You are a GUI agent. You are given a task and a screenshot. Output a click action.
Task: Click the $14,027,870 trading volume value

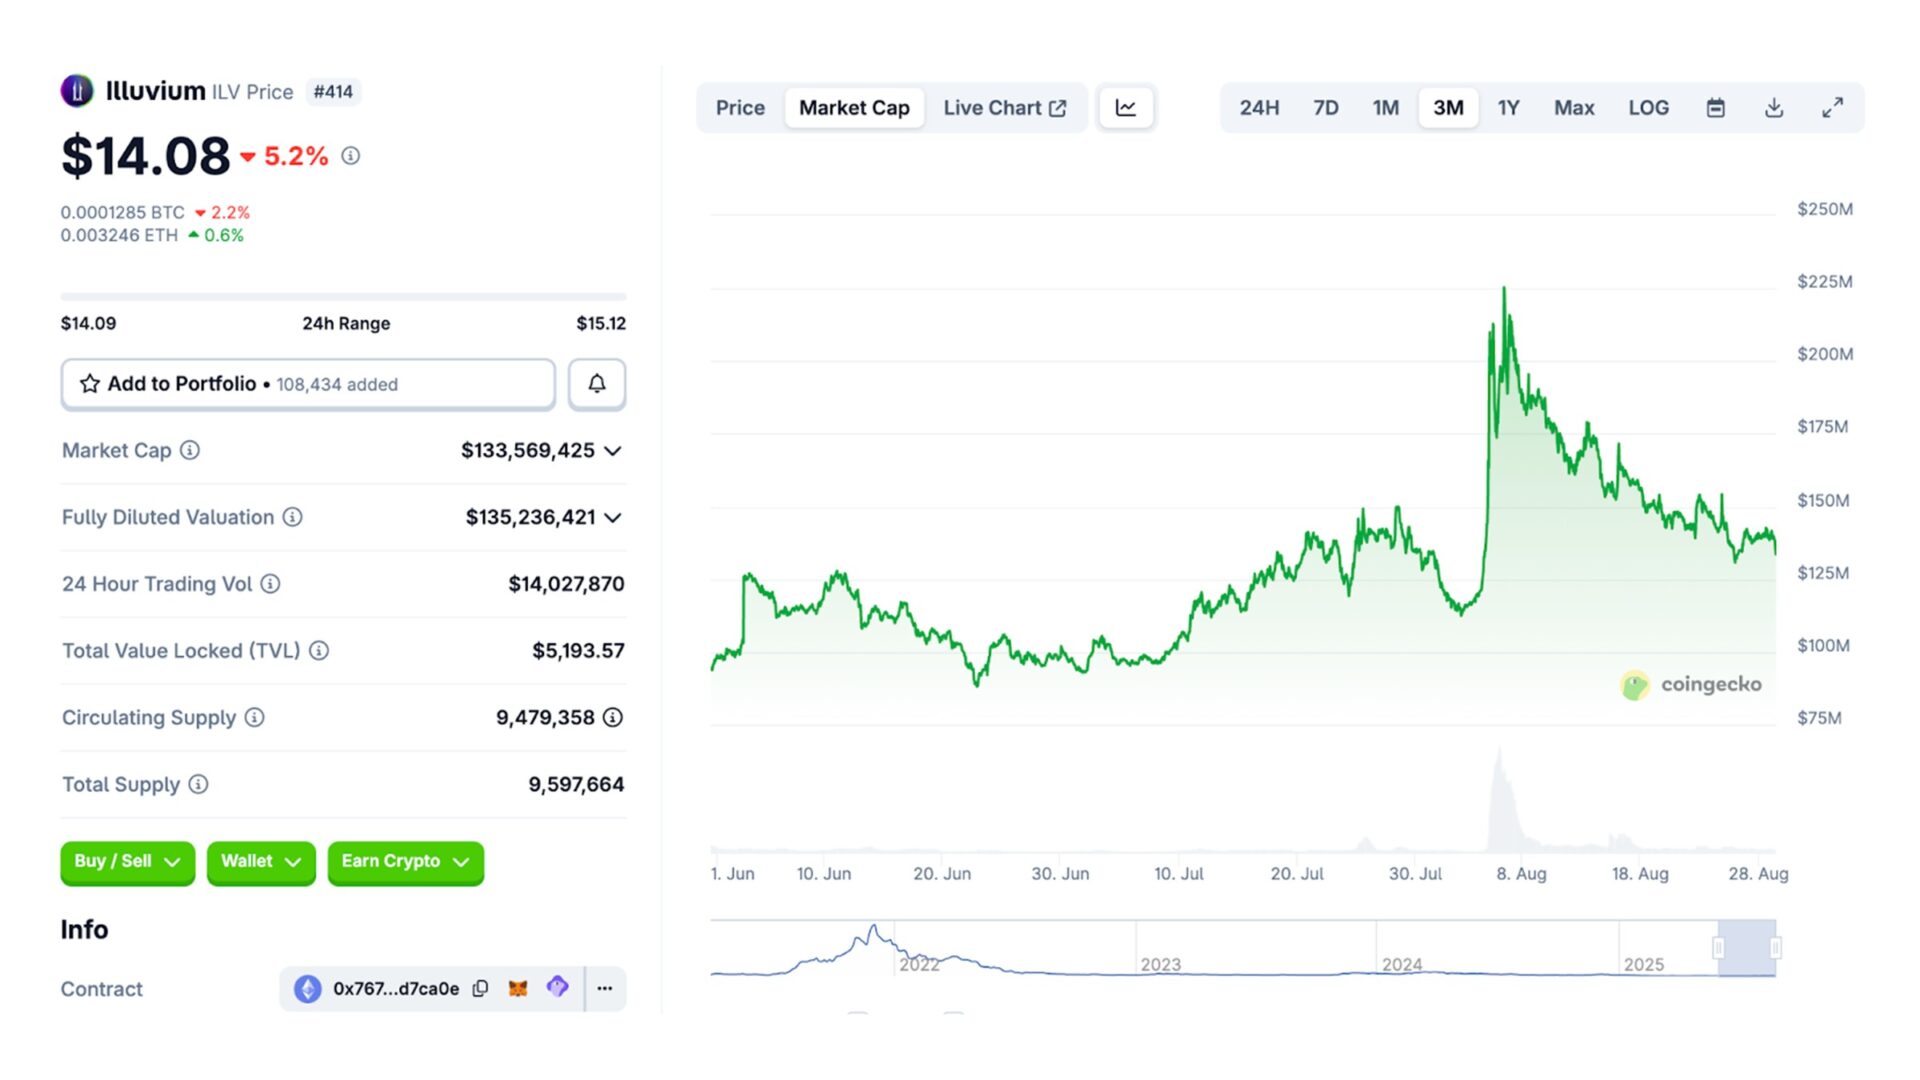click(x=566, y=584)
